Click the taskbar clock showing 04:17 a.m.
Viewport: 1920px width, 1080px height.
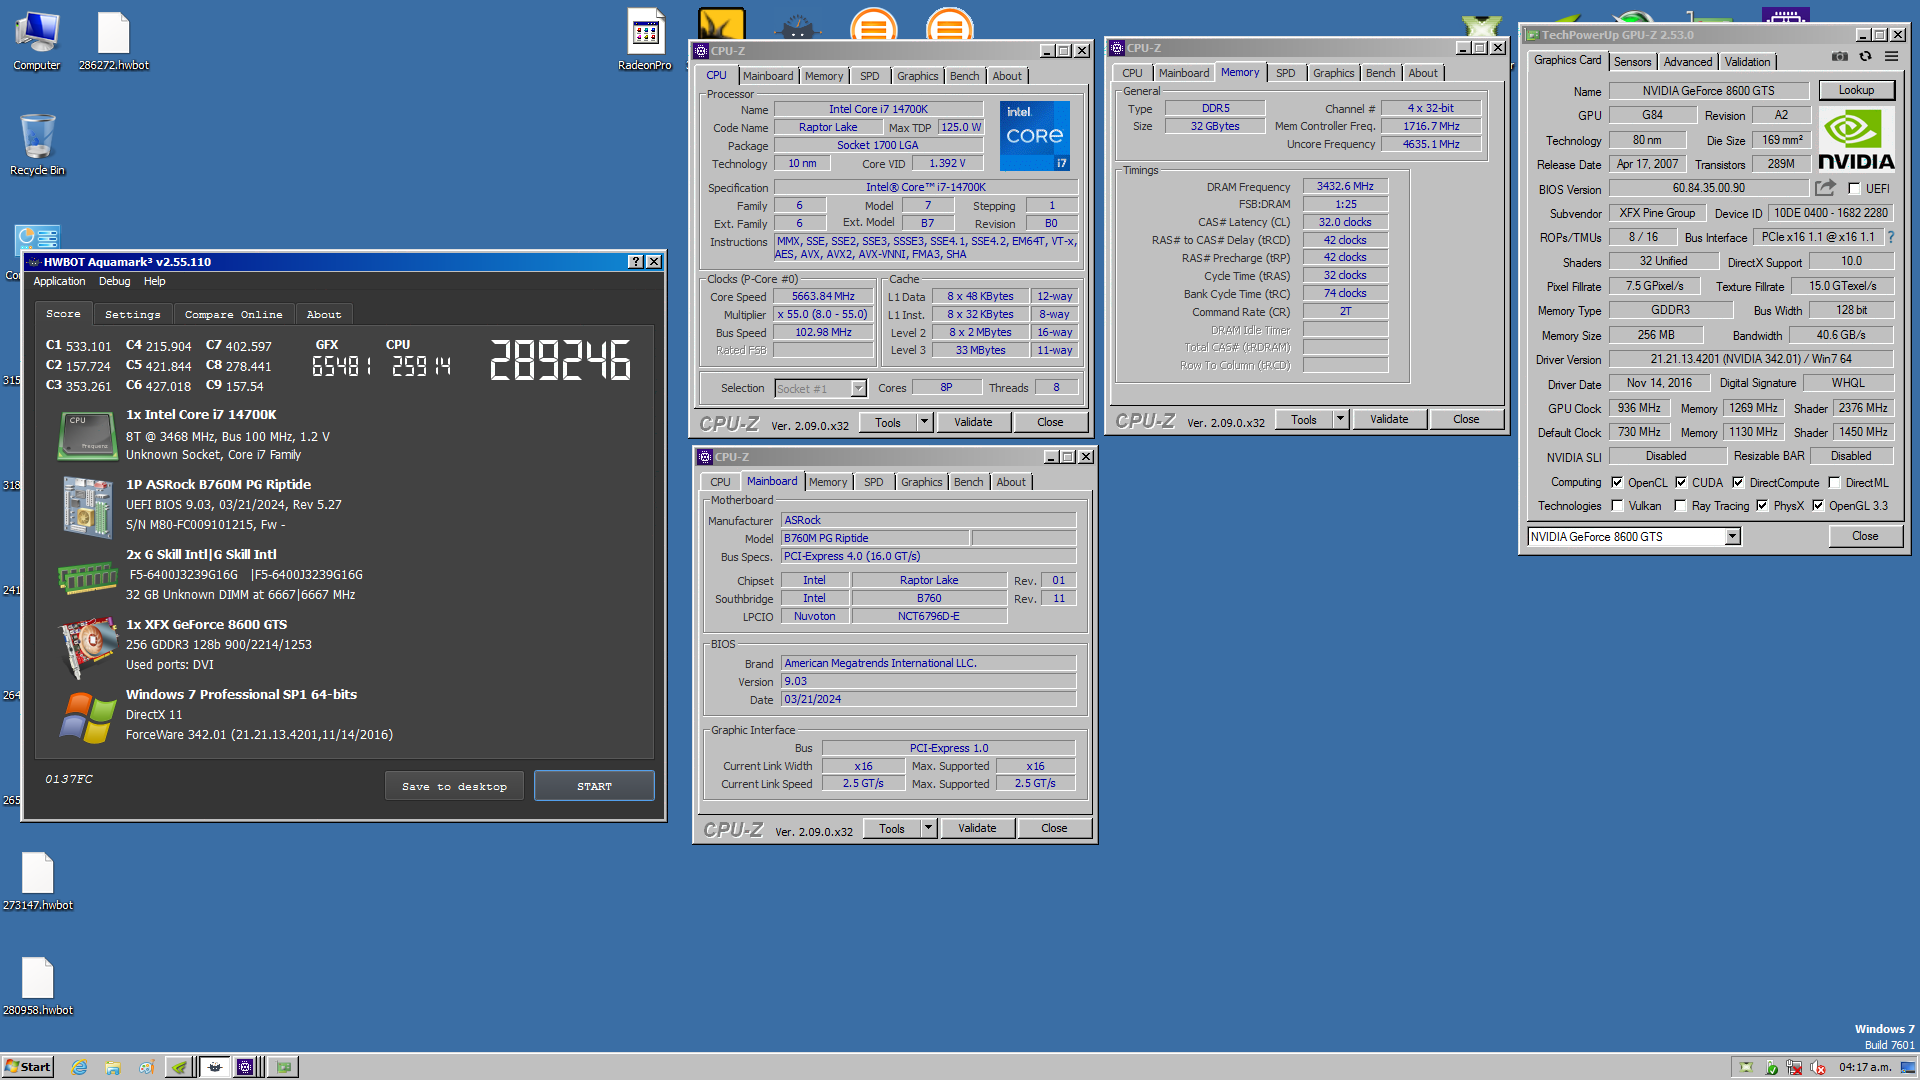pos(1865,1067)
